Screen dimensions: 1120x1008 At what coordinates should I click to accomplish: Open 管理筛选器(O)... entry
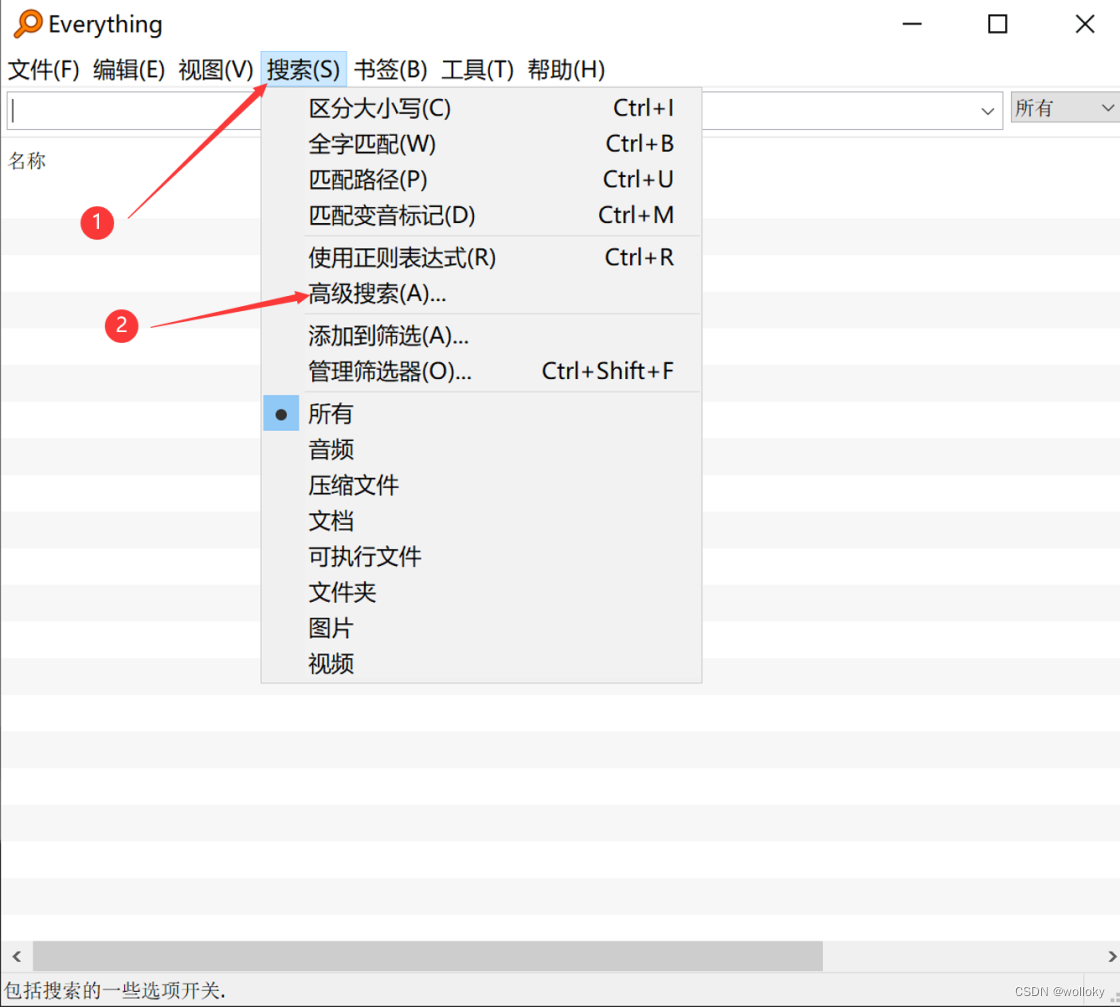point(481,371)
